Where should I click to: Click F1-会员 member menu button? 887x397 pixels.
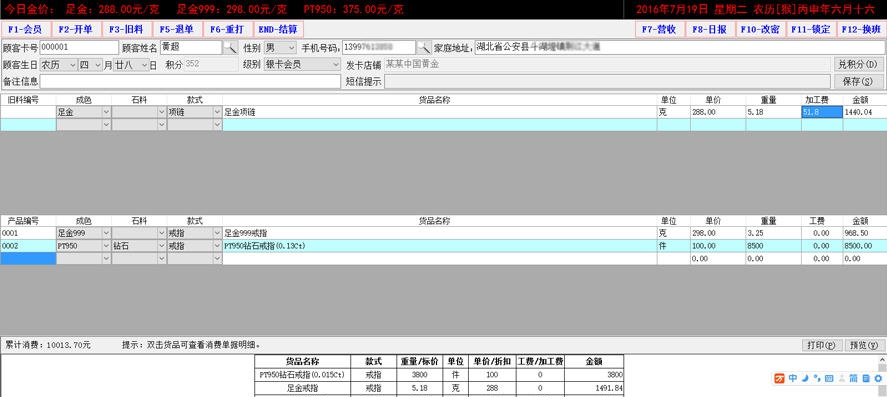click(25, 29)
